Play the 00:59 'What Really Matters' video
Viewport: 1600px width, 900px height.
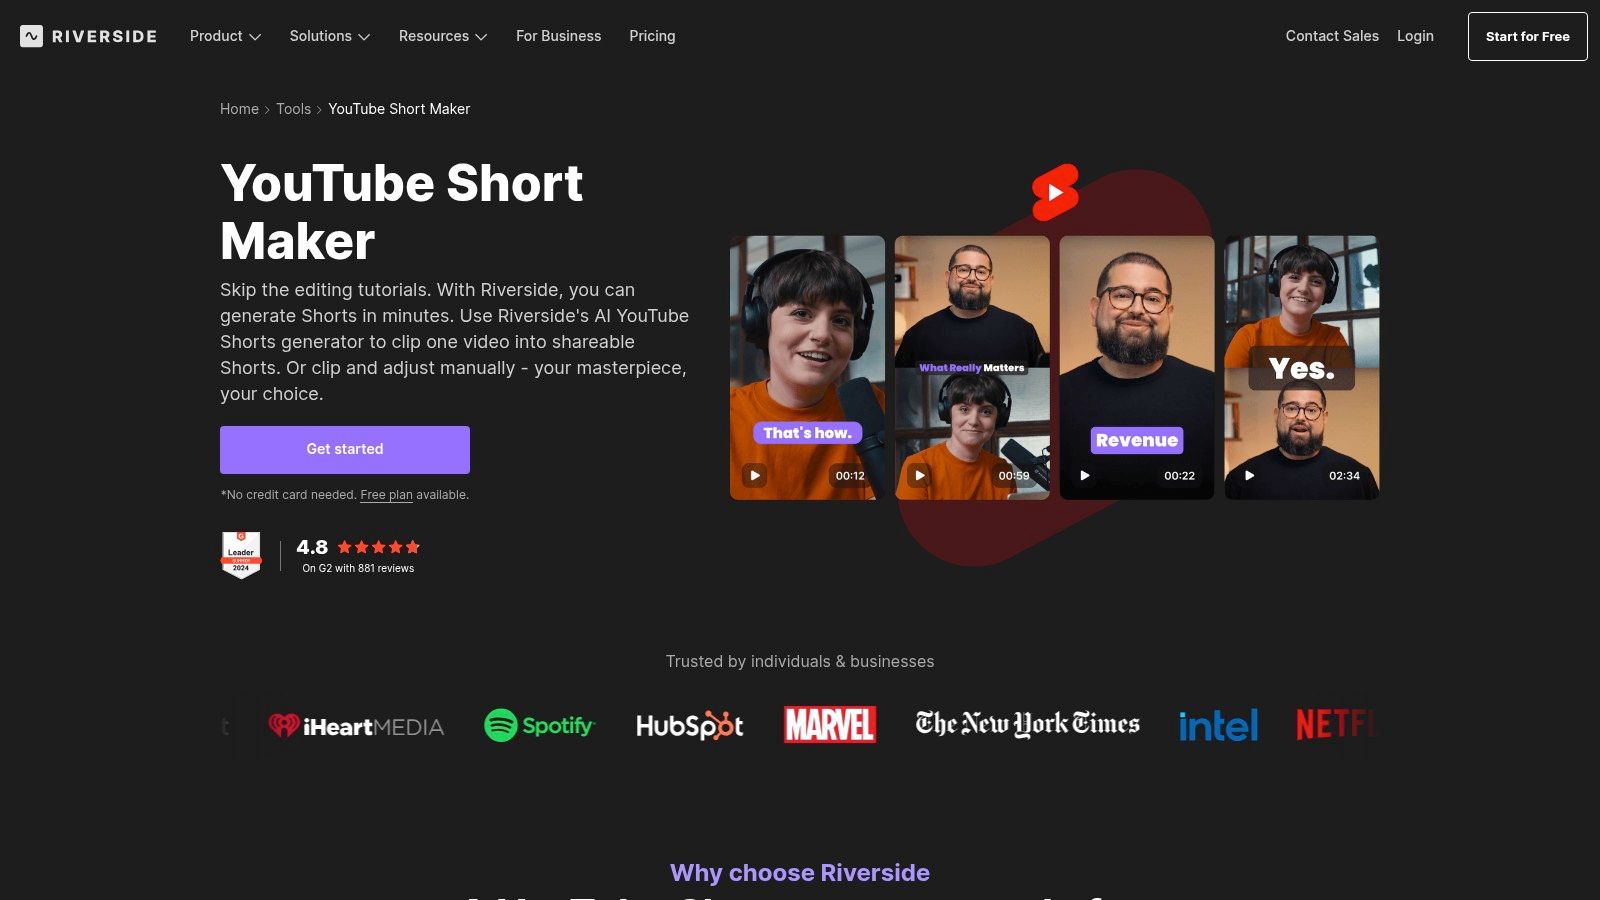pos(920,476)
